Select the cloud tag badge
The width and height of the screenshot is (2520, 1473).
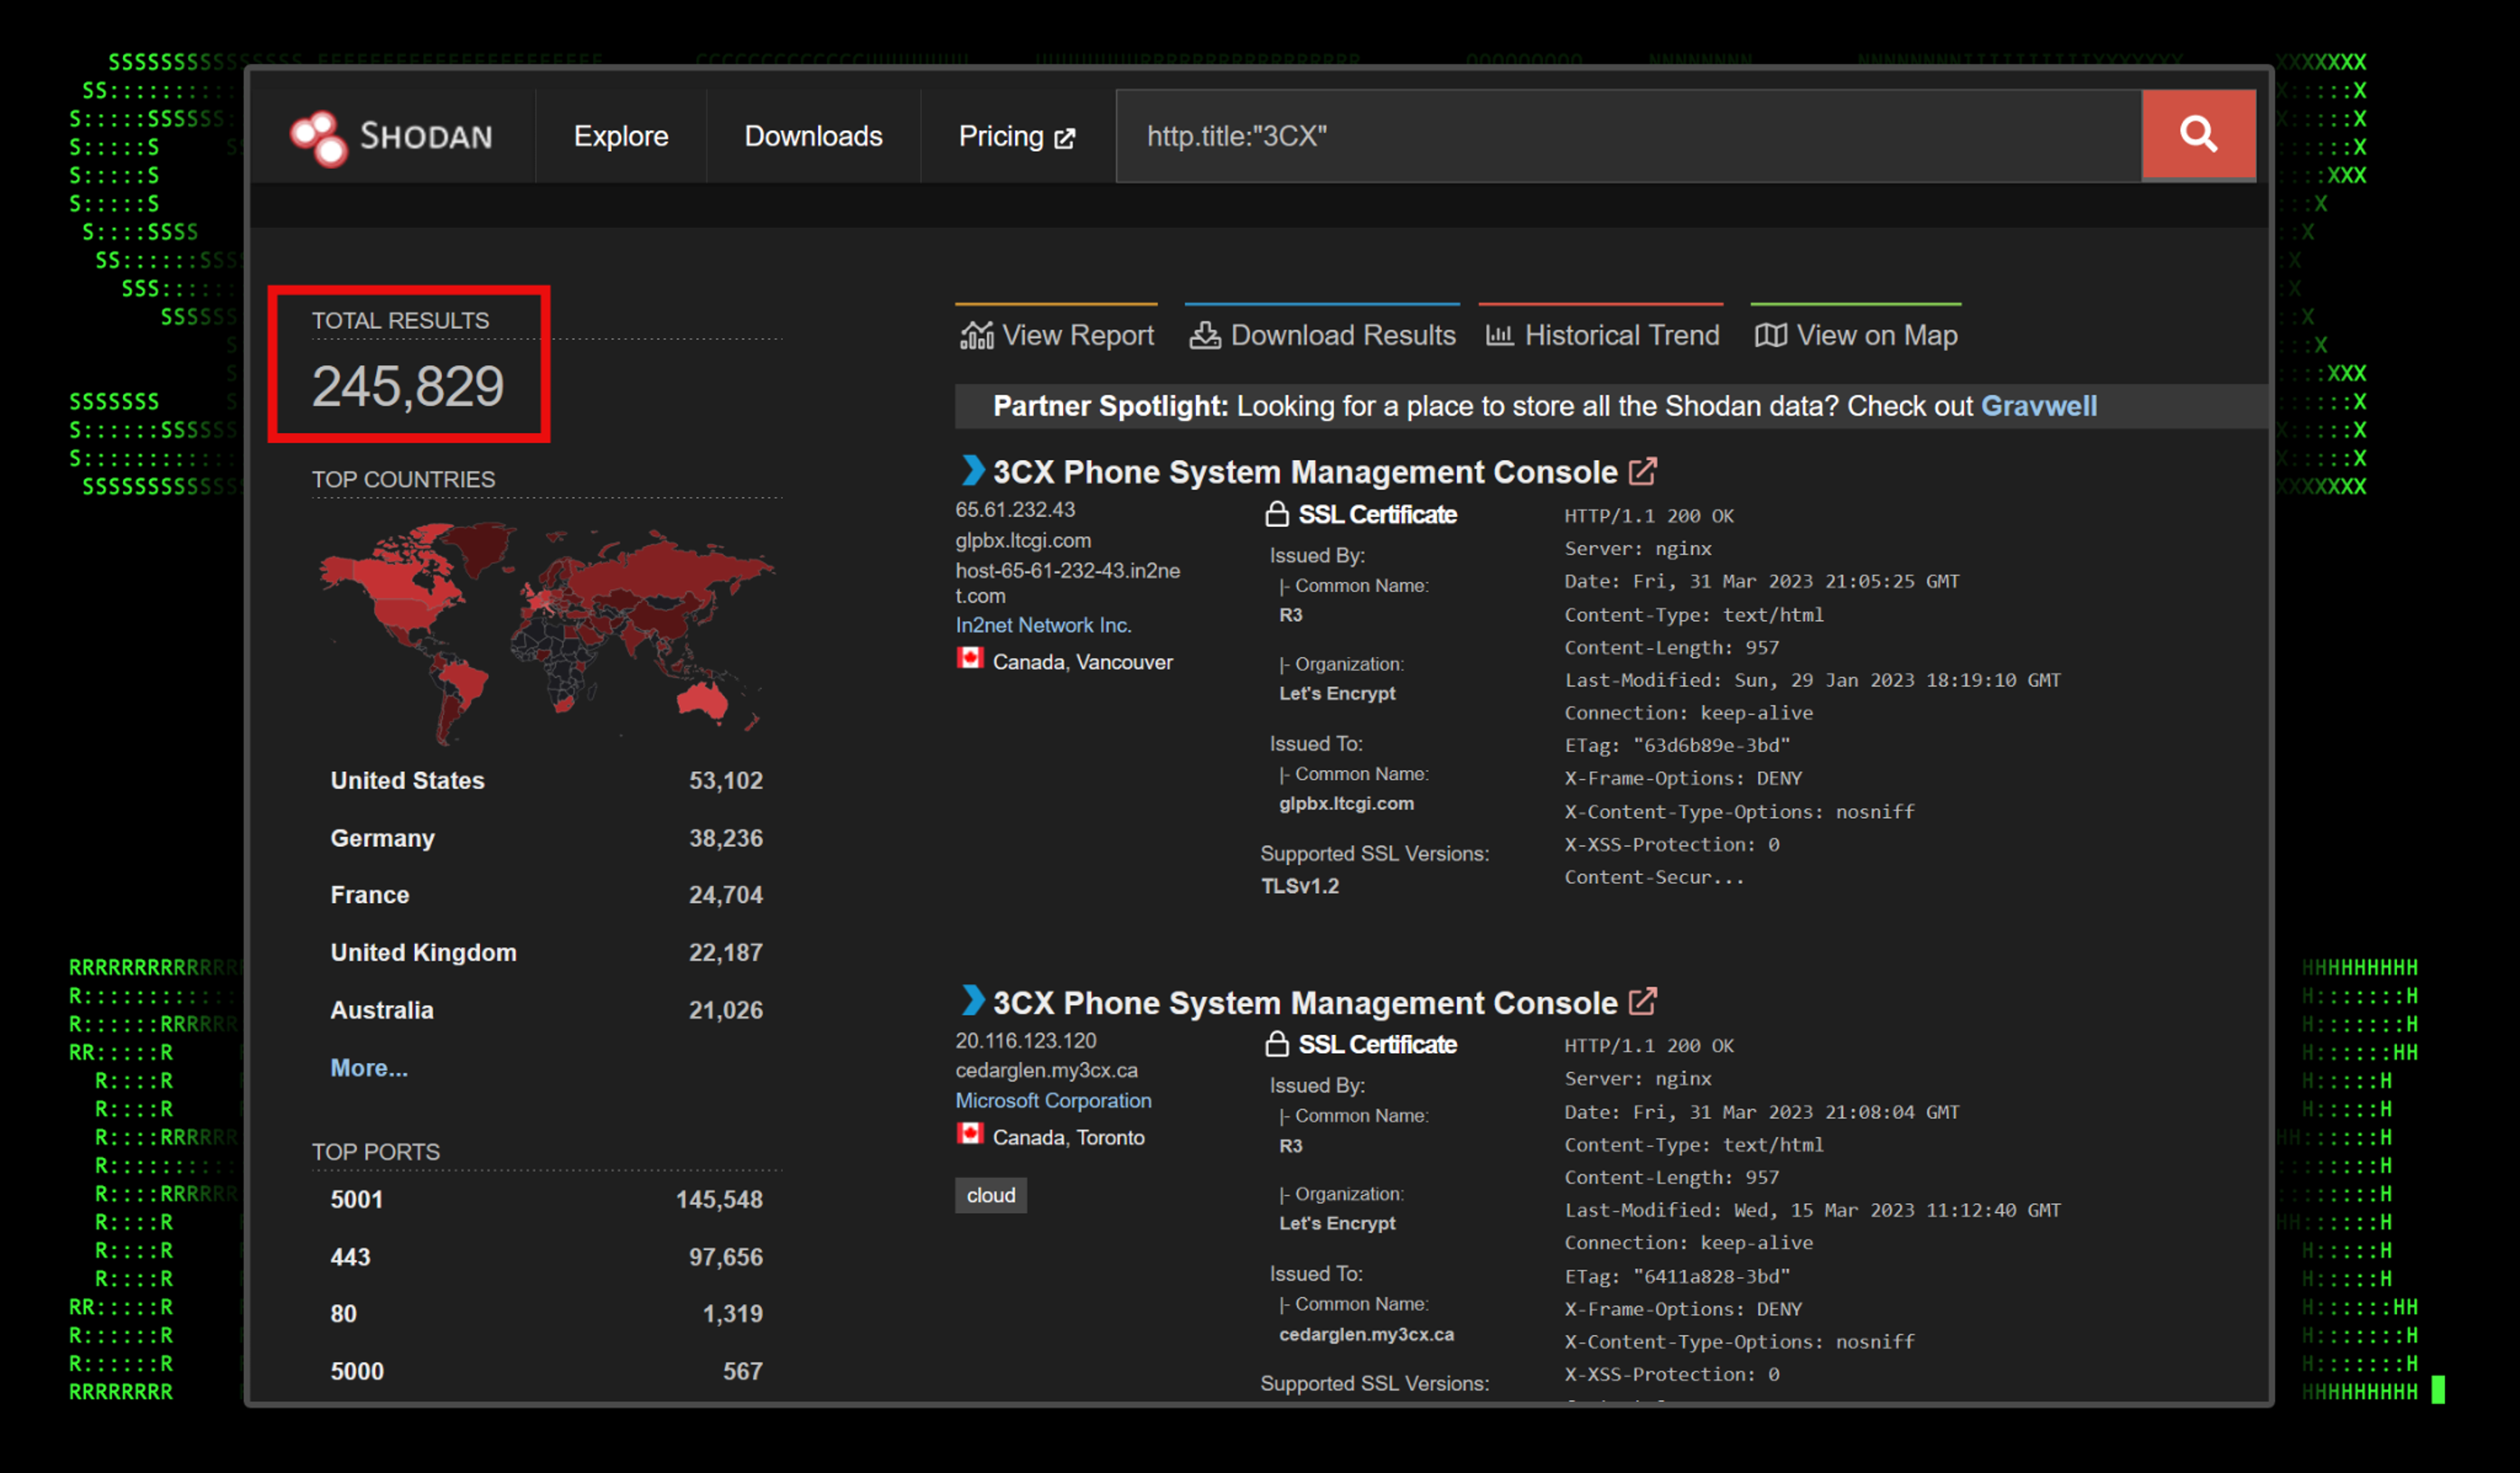(990, 1195)
